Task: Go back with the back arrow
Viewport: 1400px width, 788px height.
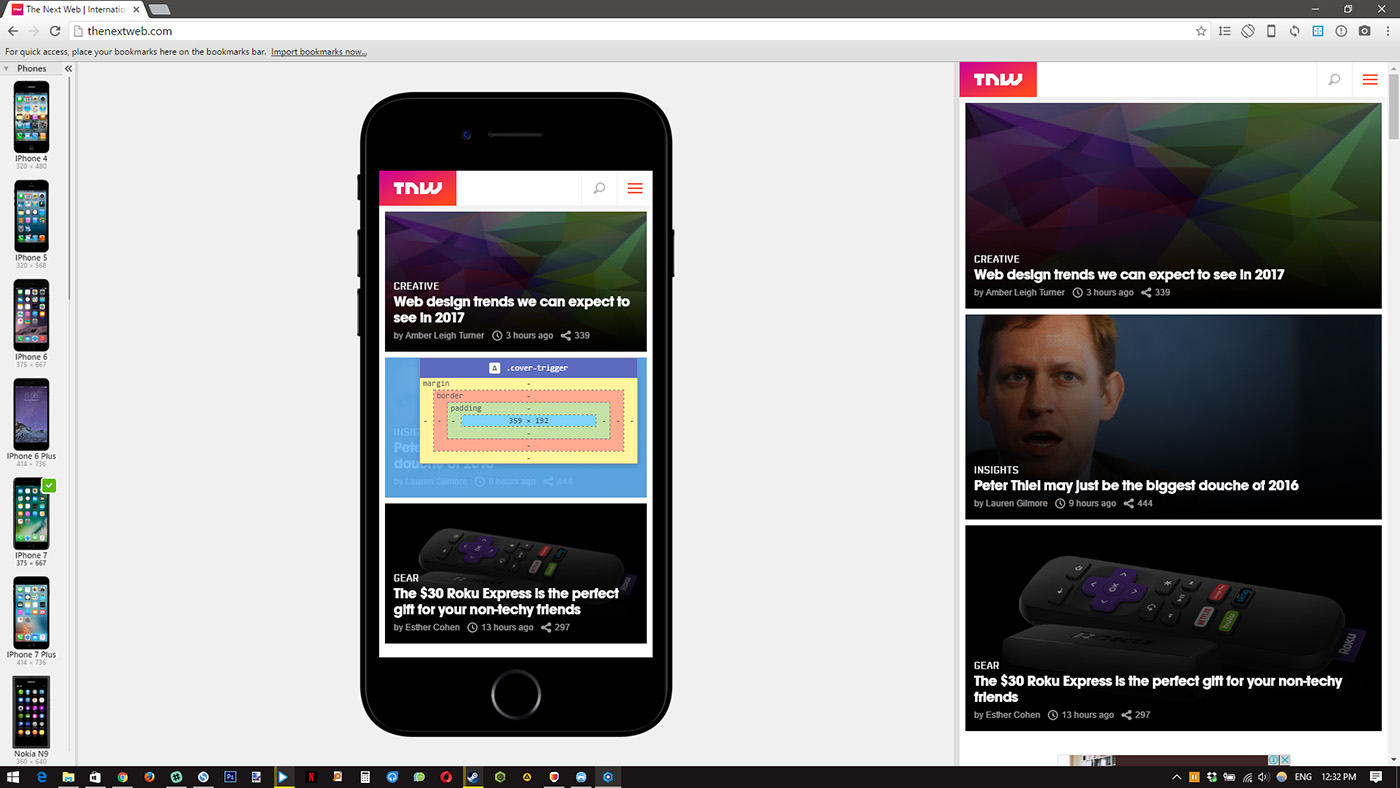Action: tap(12, 31)
